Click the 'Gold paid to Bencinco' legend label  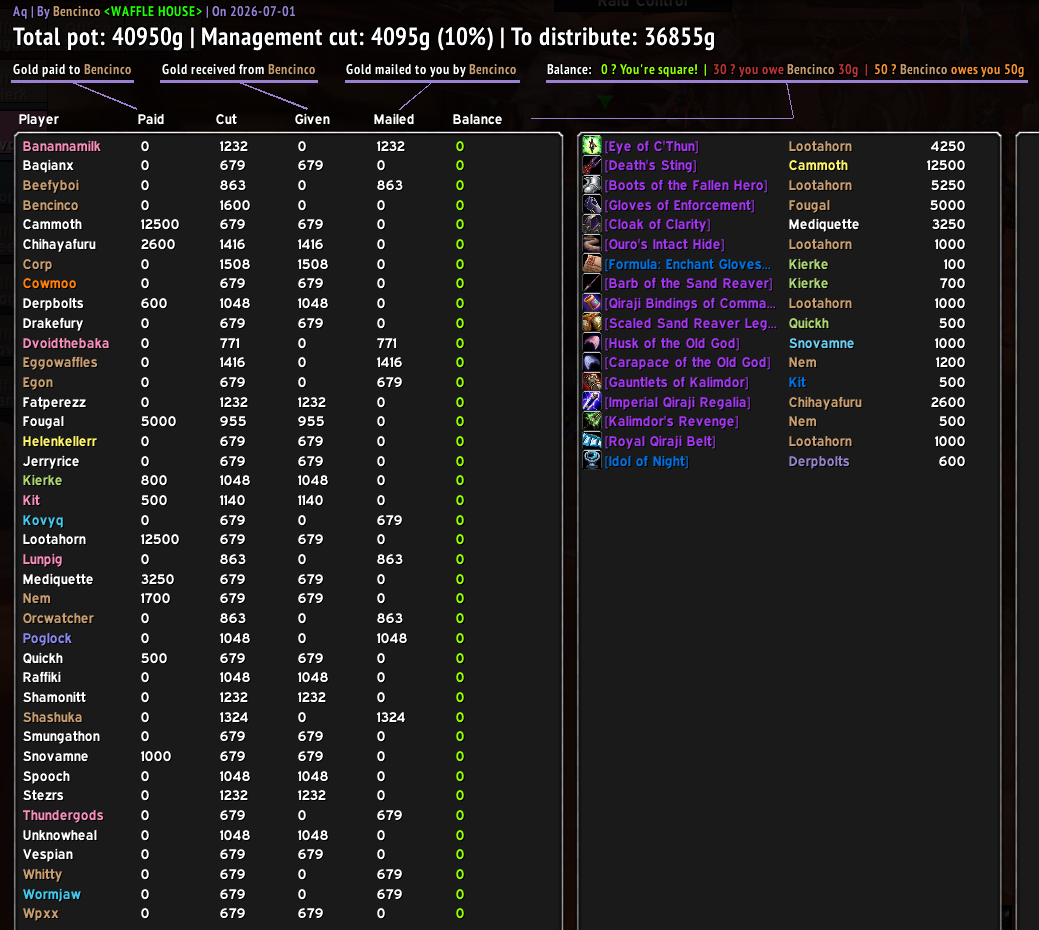pyautogui.click(x=72, y=70)
